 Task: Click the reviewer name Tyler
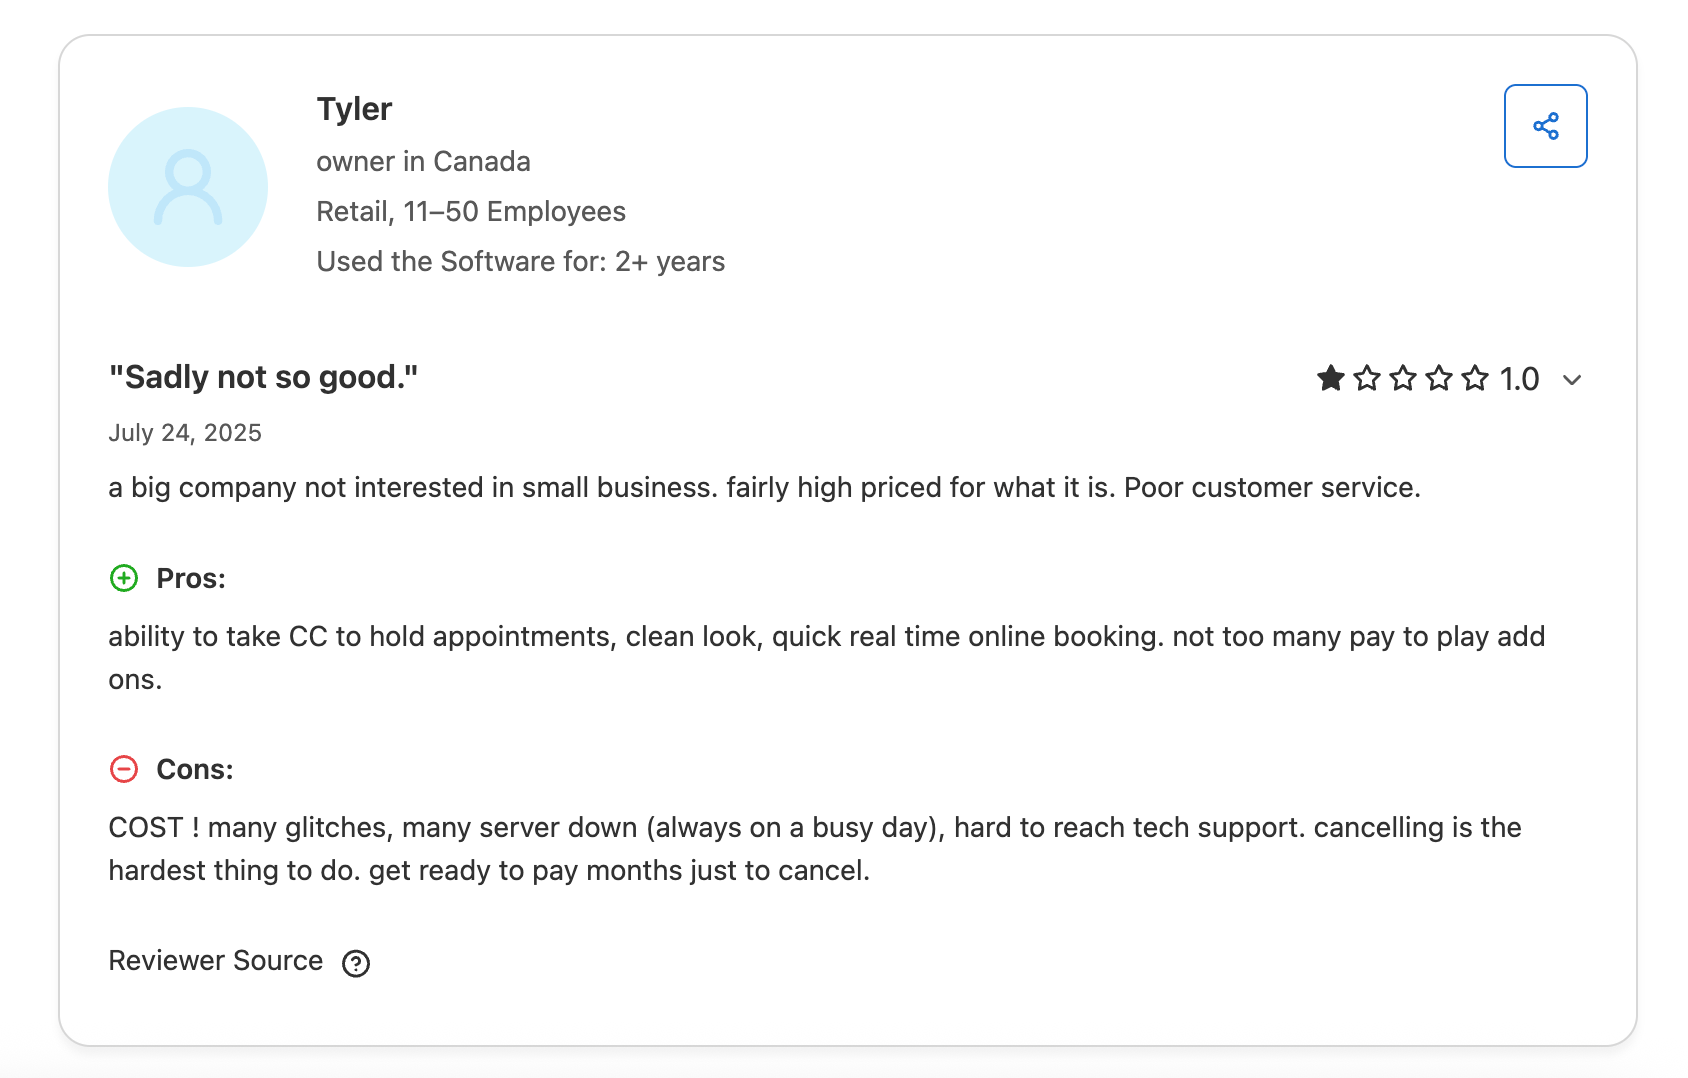pos(354,109)
